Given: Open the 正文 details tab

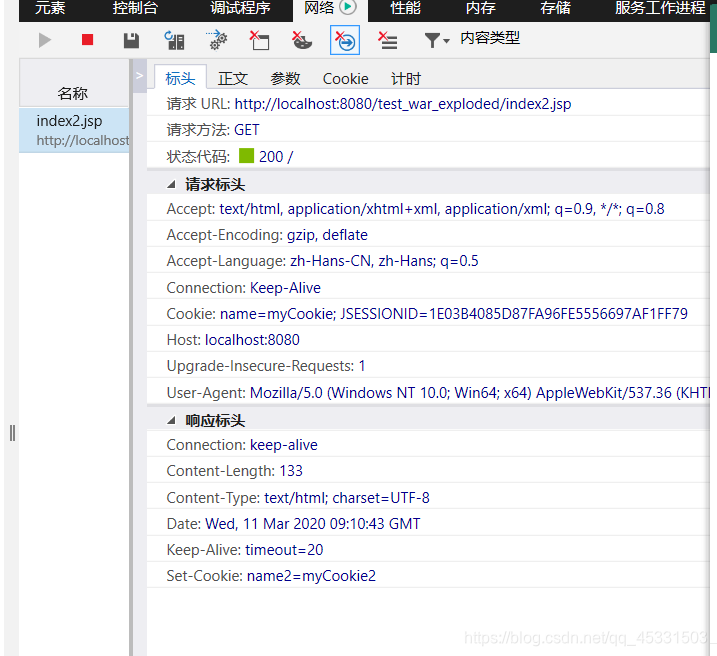Looking at the screenshot, I should point(233,79).
